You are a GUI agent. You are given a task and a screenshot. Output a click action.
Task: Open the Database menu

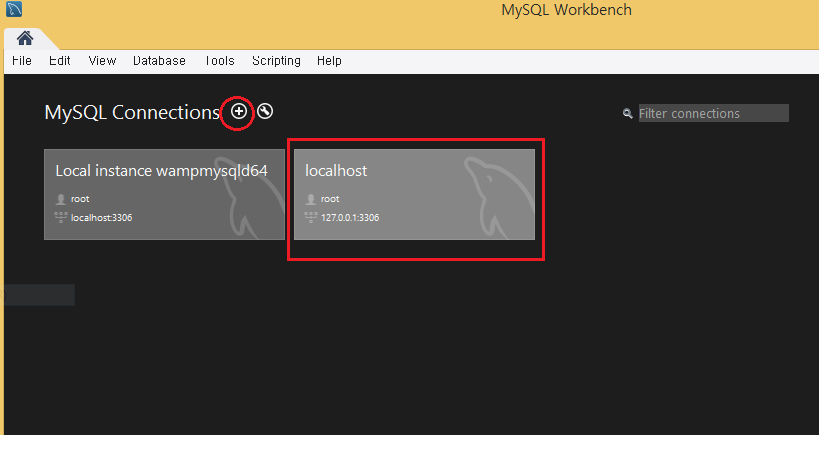[x=159, y=61]
